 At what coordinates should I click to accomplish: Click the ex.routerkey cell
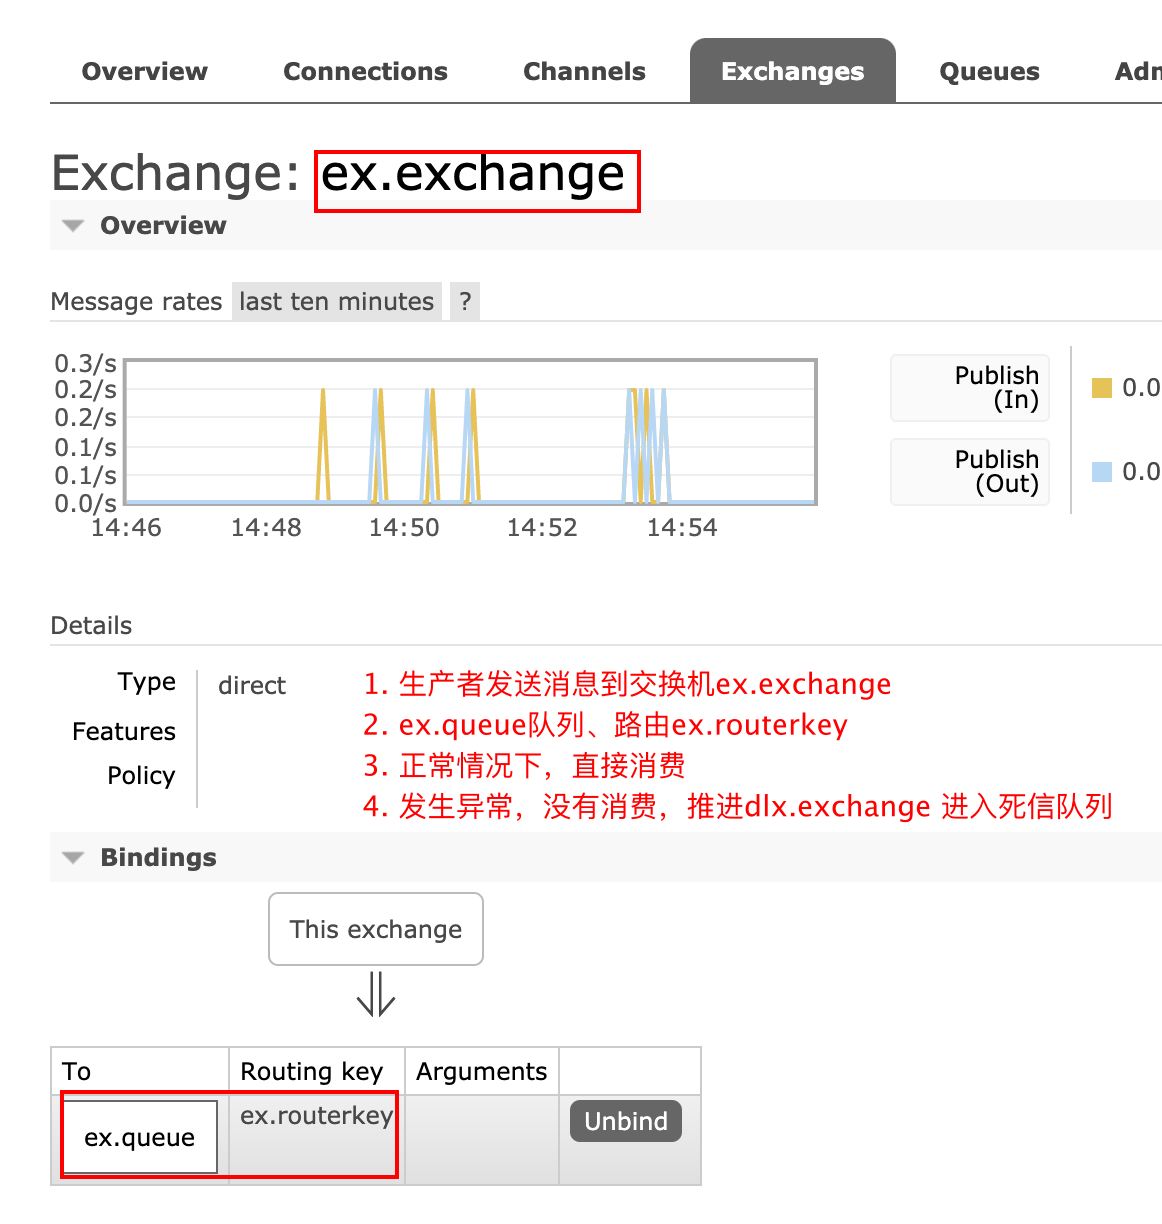pyautogui.click(x=316, y=1116)
